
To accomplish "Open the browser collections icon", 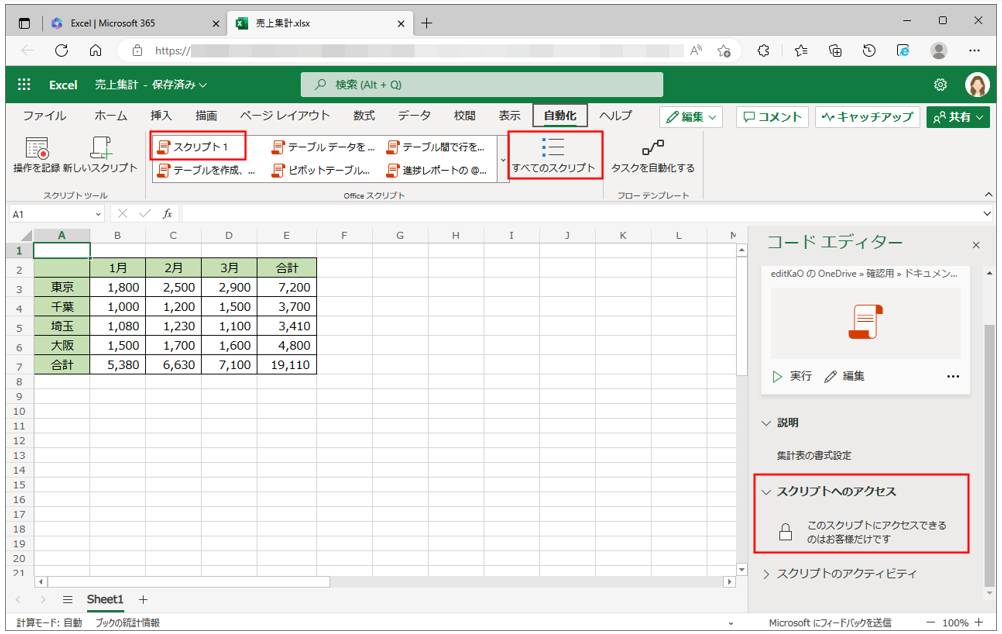I will (x=835, y=50).
